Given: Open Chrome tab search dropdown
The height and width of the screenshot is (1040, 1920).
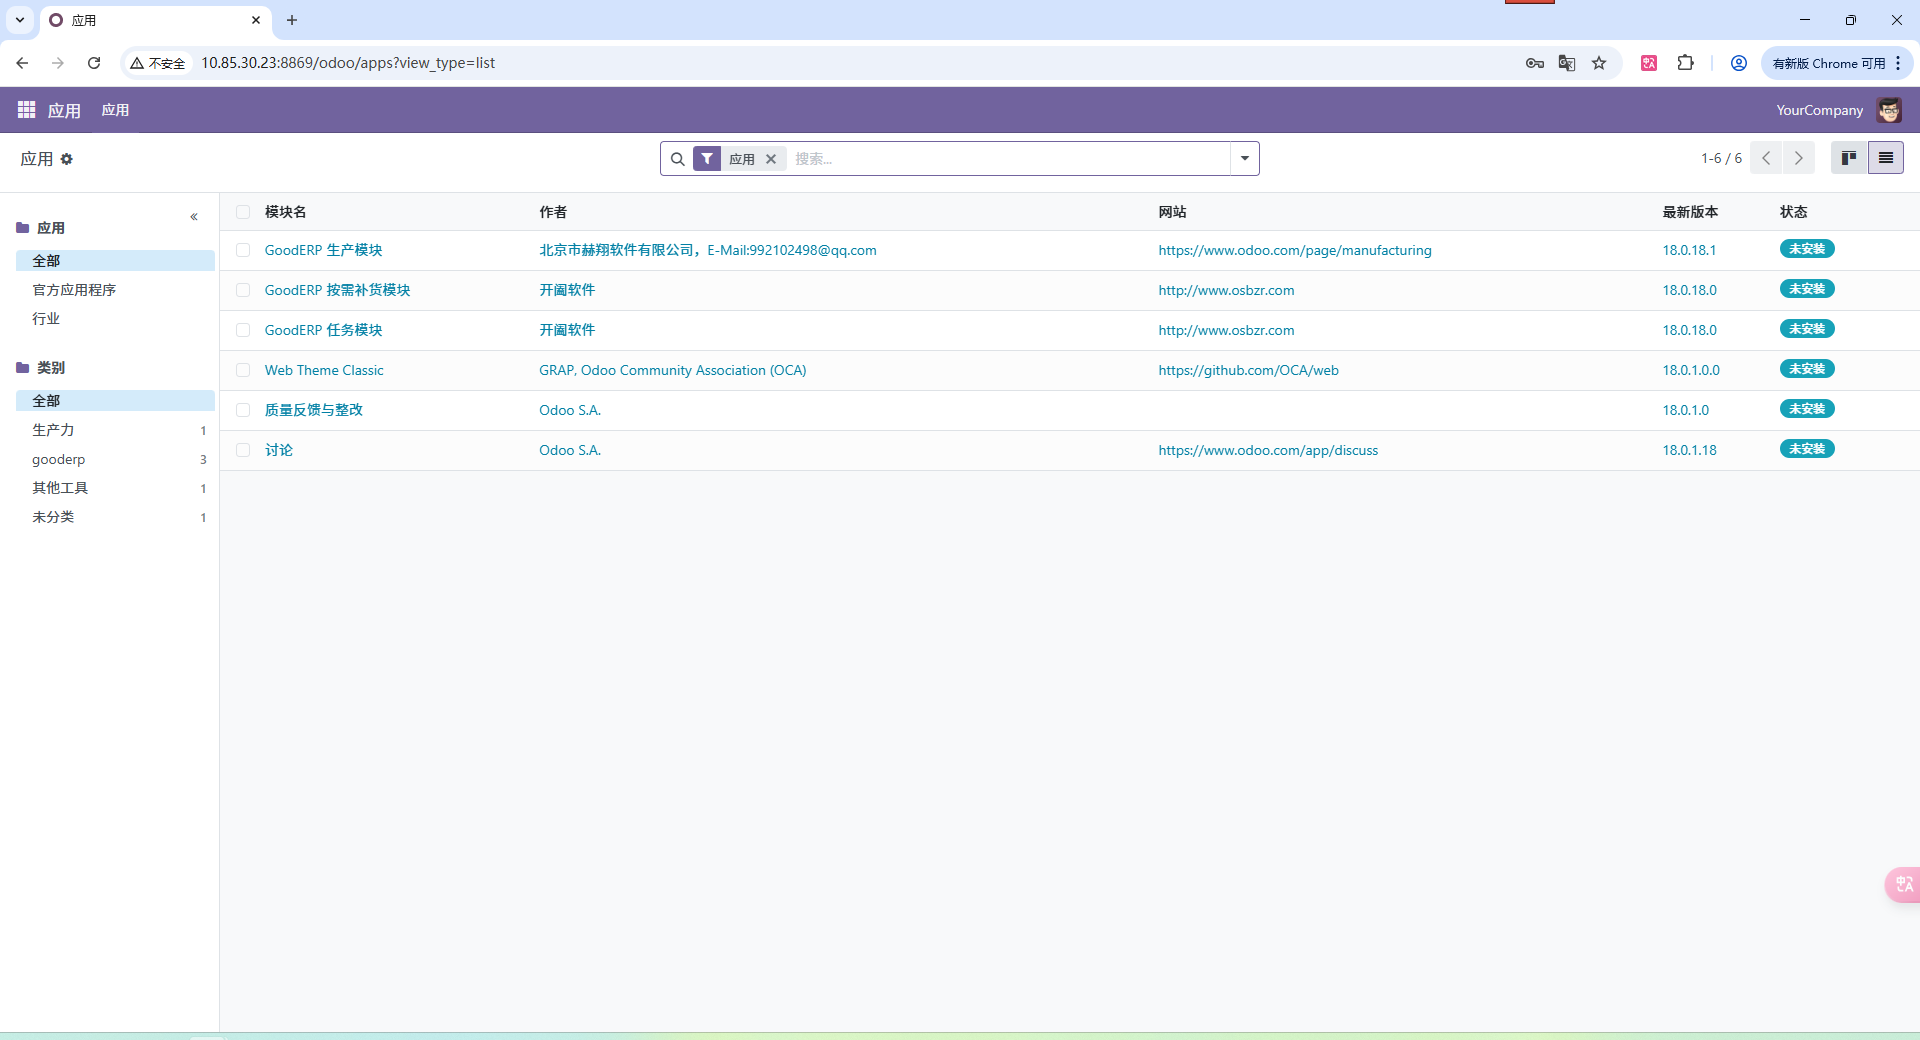Looking at the screenshot, I should pos(19,20).
